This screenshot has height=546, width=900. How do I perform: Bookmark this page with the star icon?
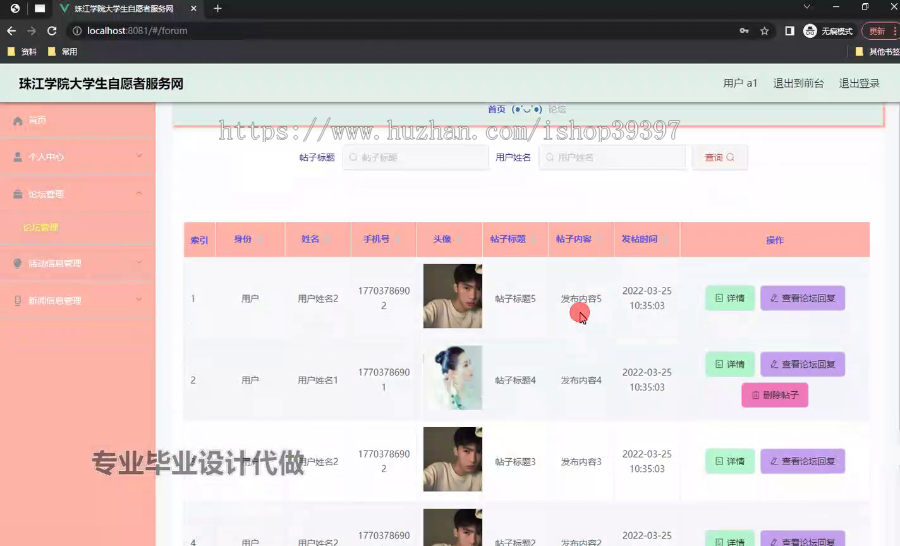tap(765, 31)
